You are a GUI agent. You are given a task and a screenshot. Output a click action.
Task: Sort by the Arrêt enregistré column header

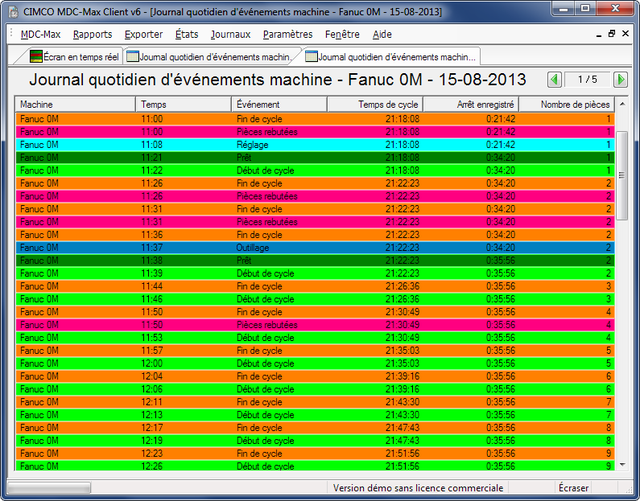[x=471, y=105]
